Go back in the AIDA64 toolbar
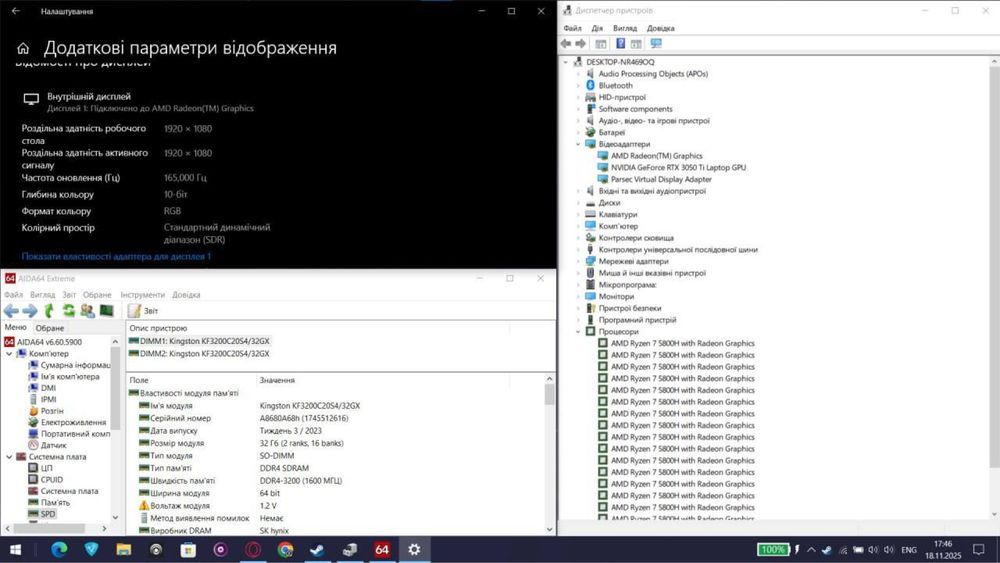 (11, 311)
